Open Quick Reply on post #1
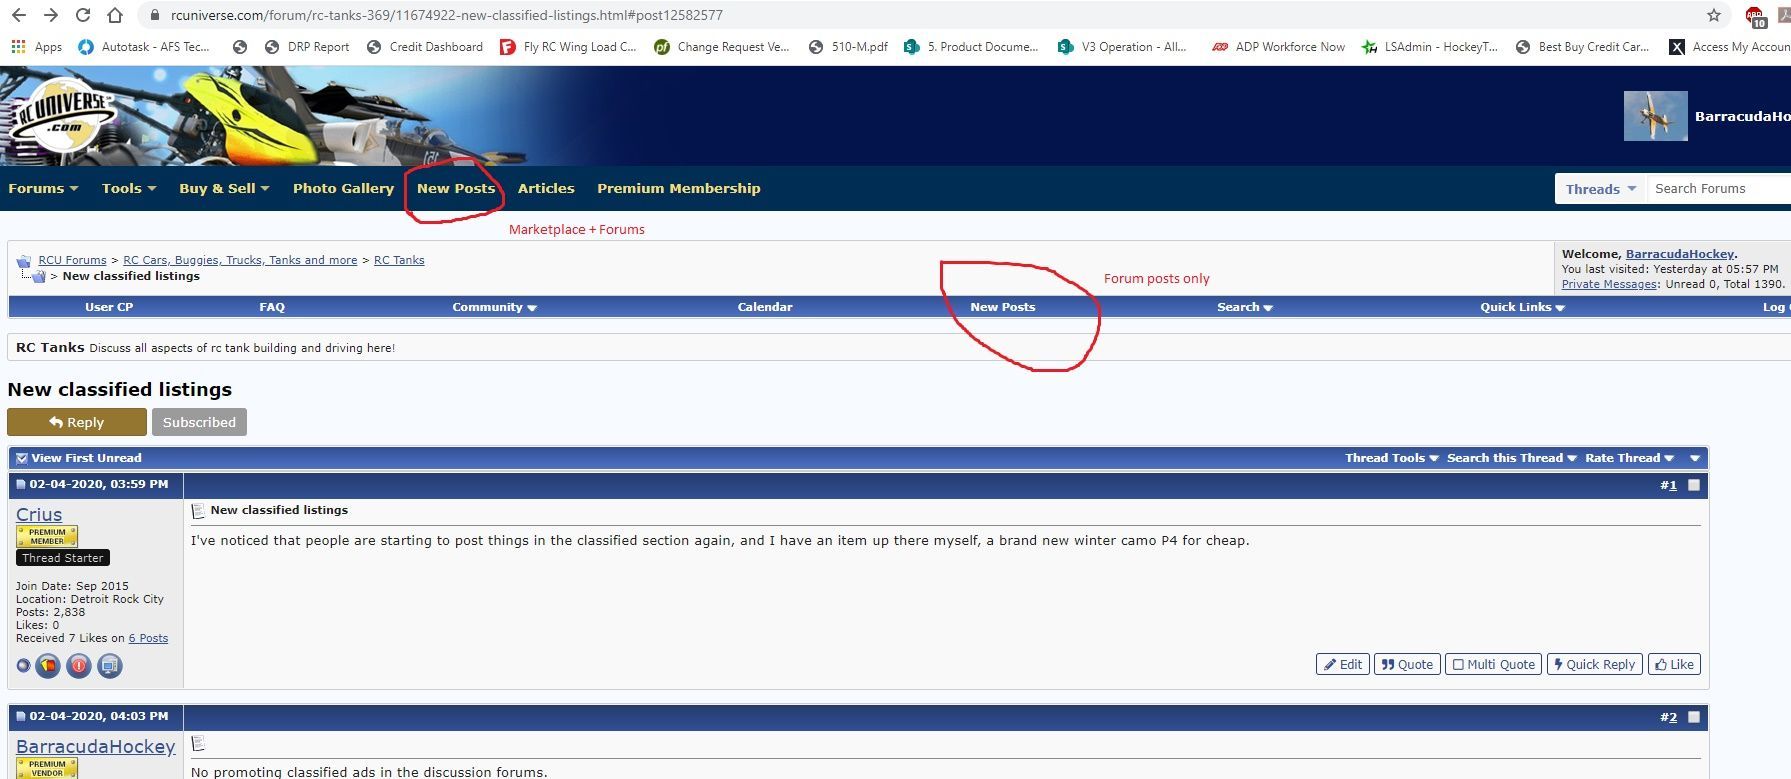Viewport: 1791px width, 779px height. tap(1594, 664)
